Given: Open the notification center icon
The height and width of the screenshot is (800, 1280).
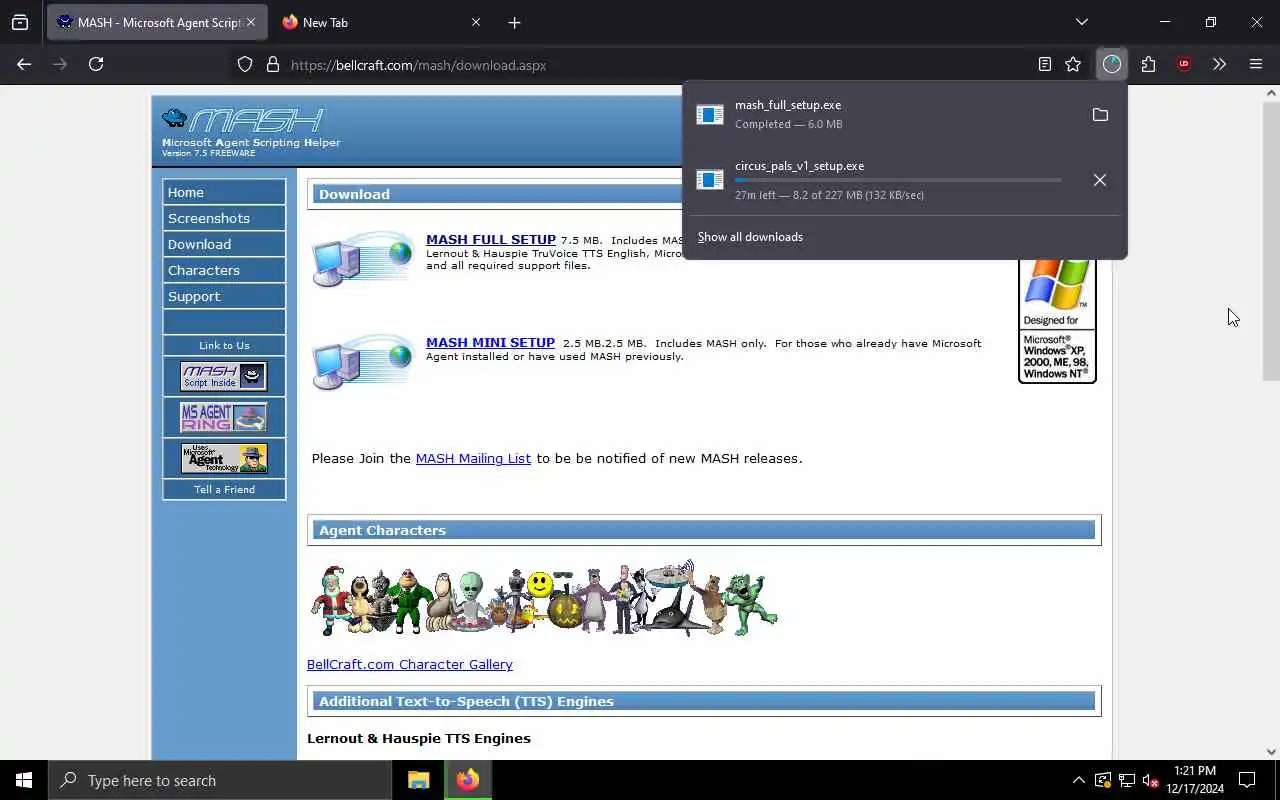Looking at the screenshot, I should [1247, 780].
